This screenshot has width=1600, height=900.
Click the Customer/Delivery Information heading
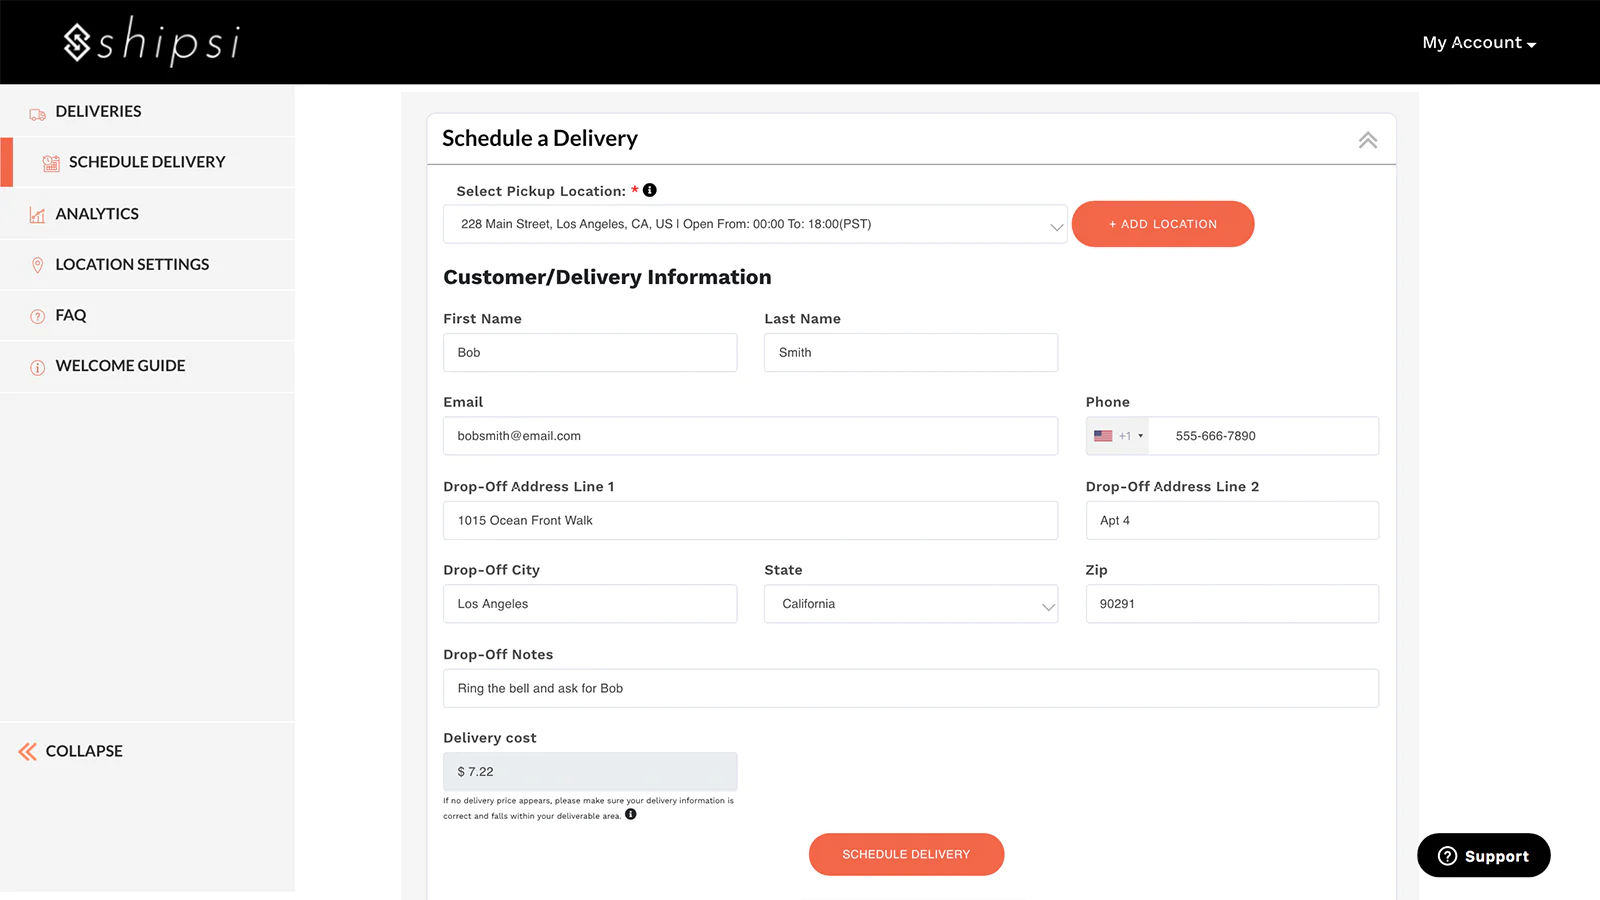[607, 277]
